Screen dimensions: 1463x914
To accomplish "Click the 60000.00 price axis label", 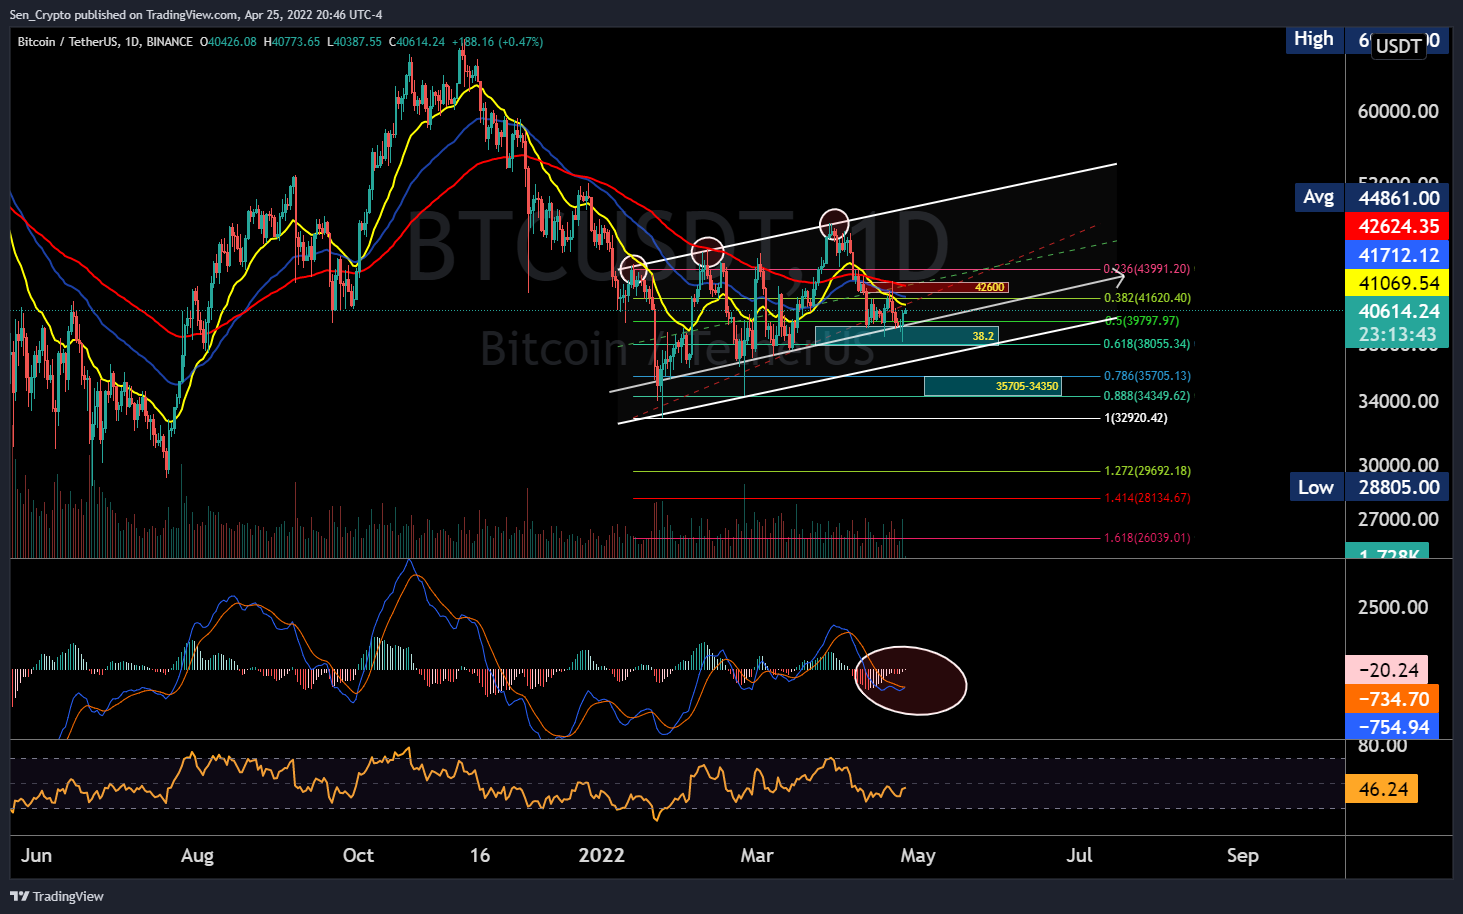I will tap(1398, 111).
